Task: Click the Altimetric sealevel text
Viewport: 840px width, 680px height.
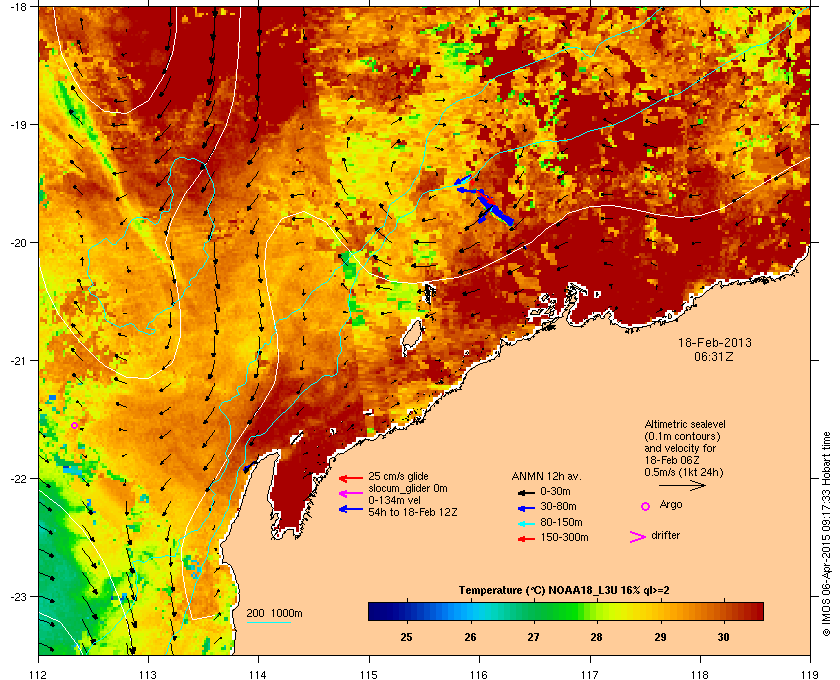Action: click(x=685, y=424)
